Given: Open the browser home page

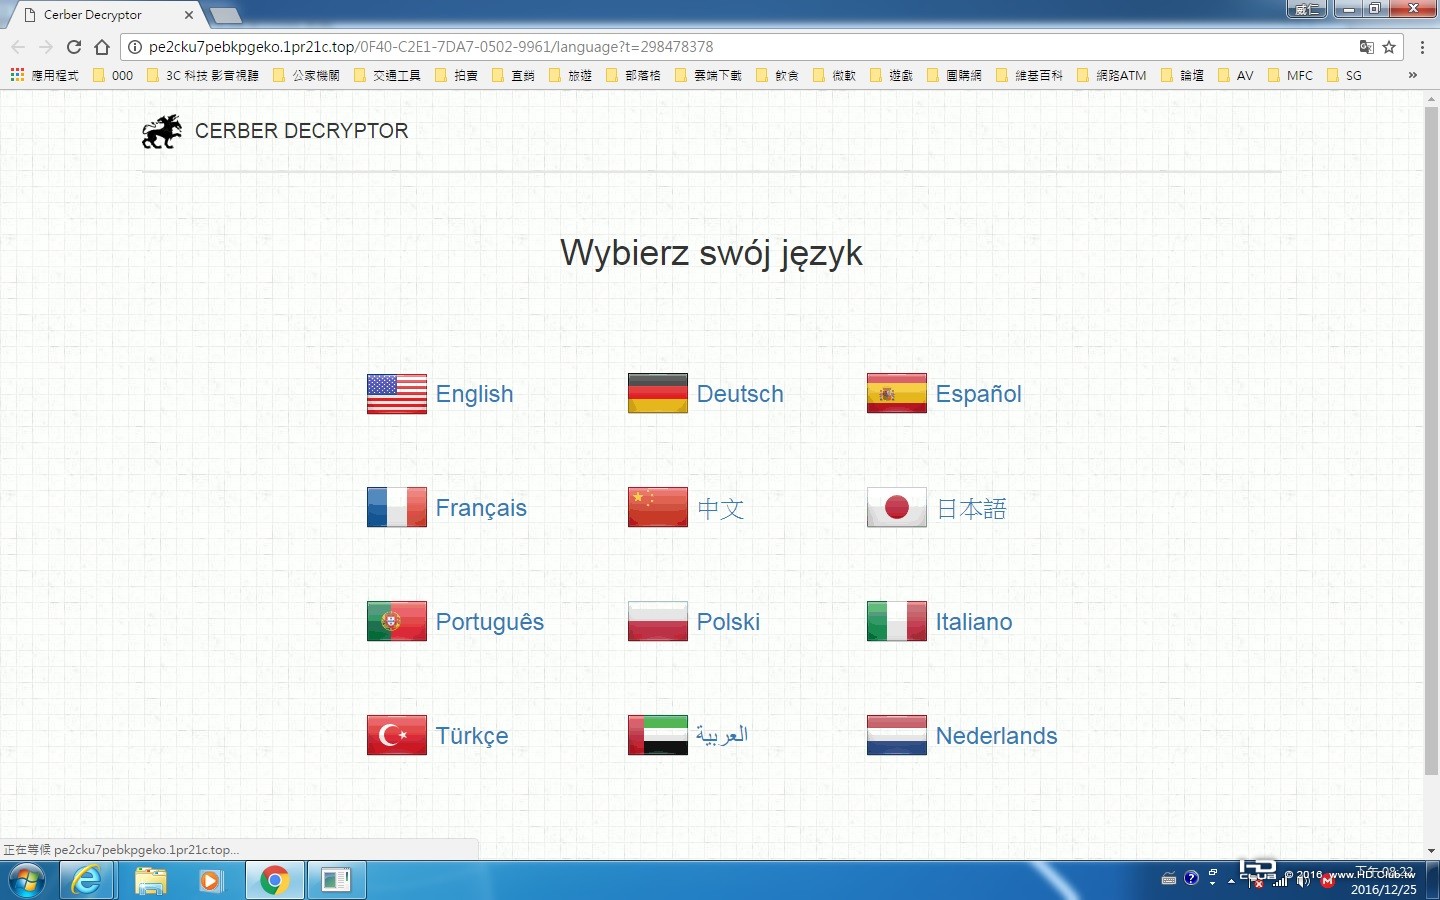Looking at the screenshot, I should [102, 47].
